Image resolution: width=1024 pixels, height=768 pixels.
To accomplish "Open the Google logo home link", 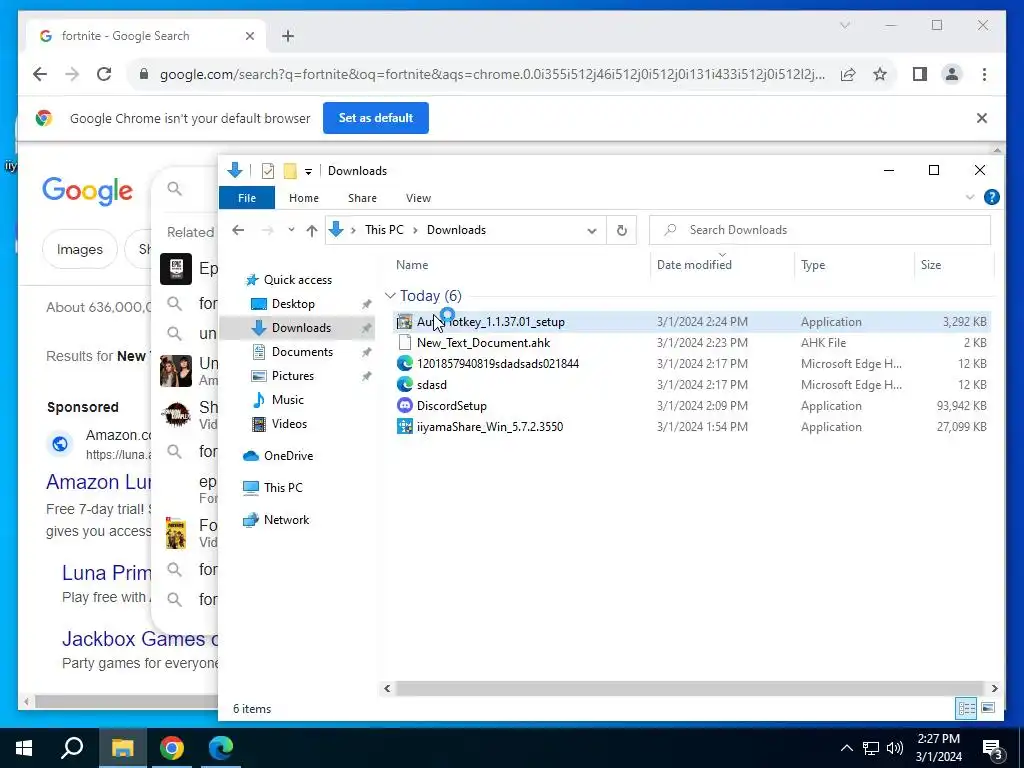I will point(88,191).
